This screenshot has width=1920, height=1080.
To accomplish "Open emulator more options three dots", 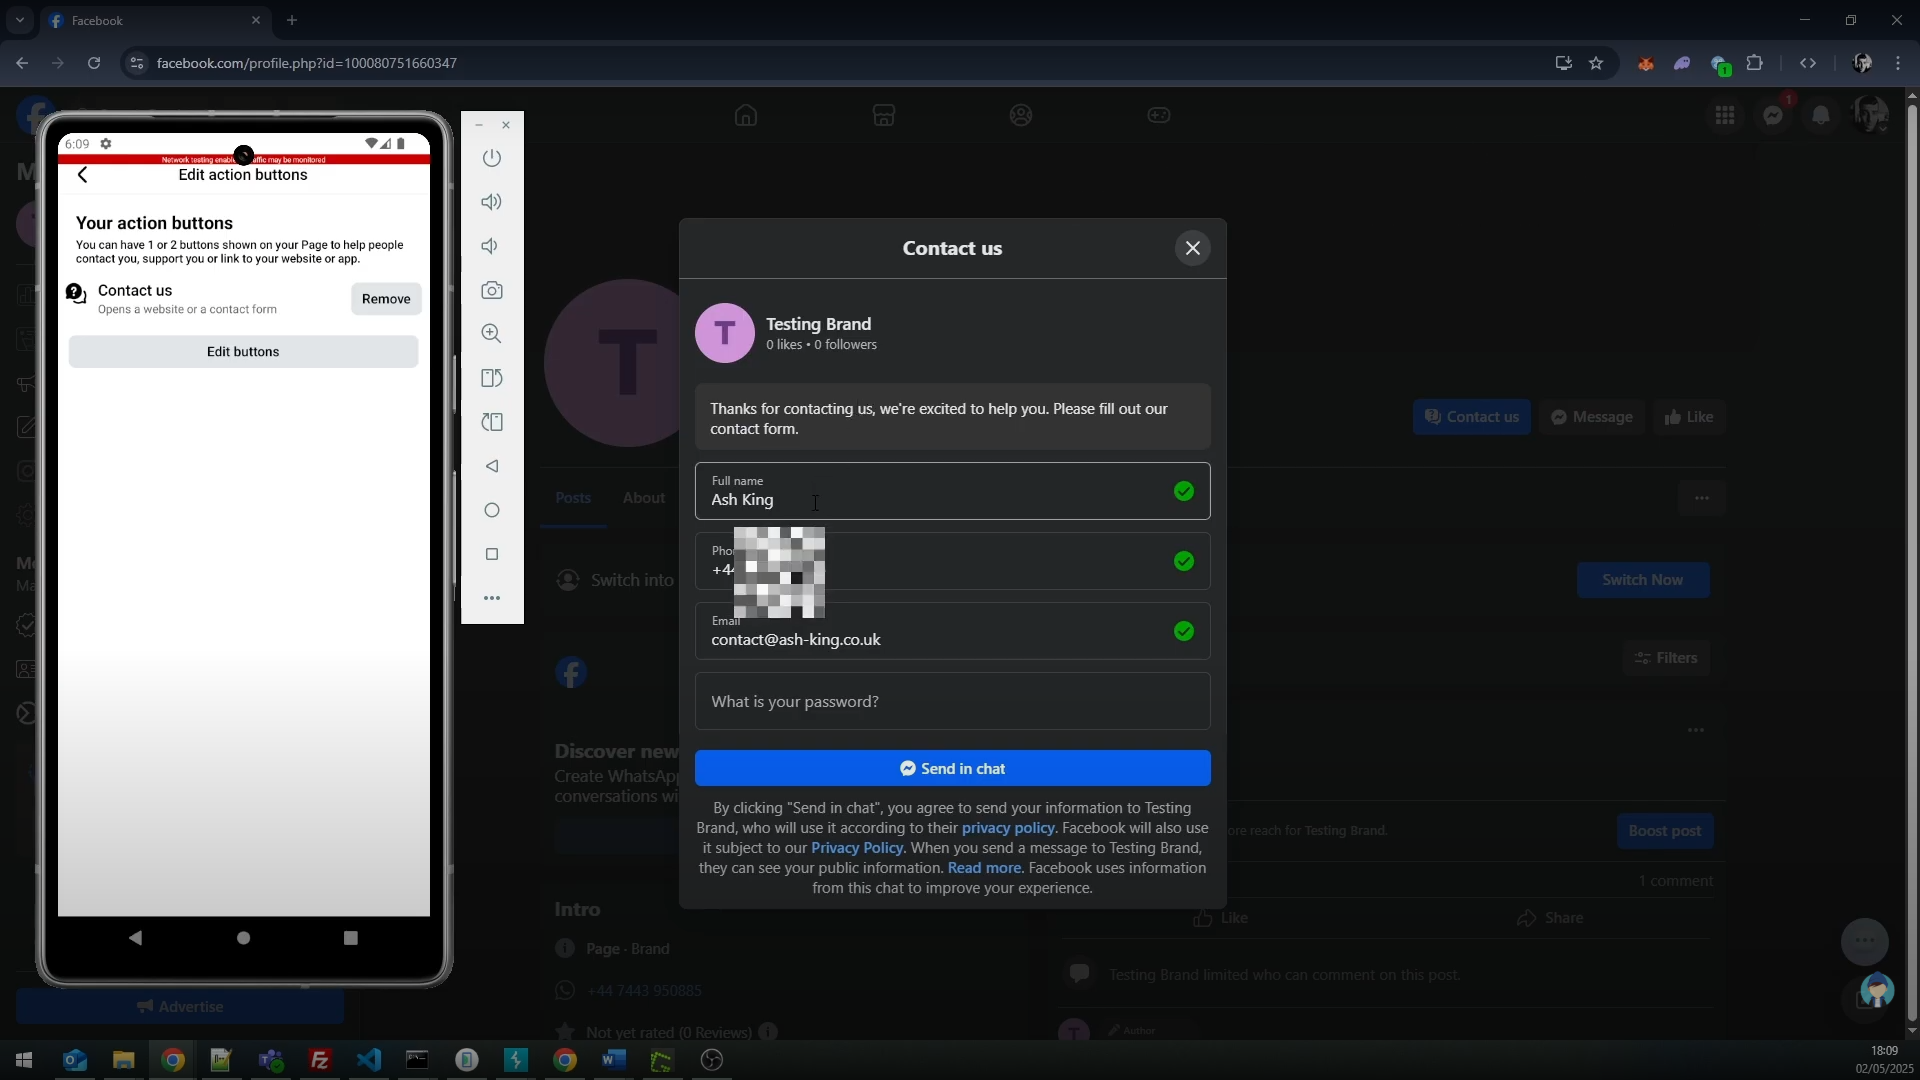I will tap(491, 598).
